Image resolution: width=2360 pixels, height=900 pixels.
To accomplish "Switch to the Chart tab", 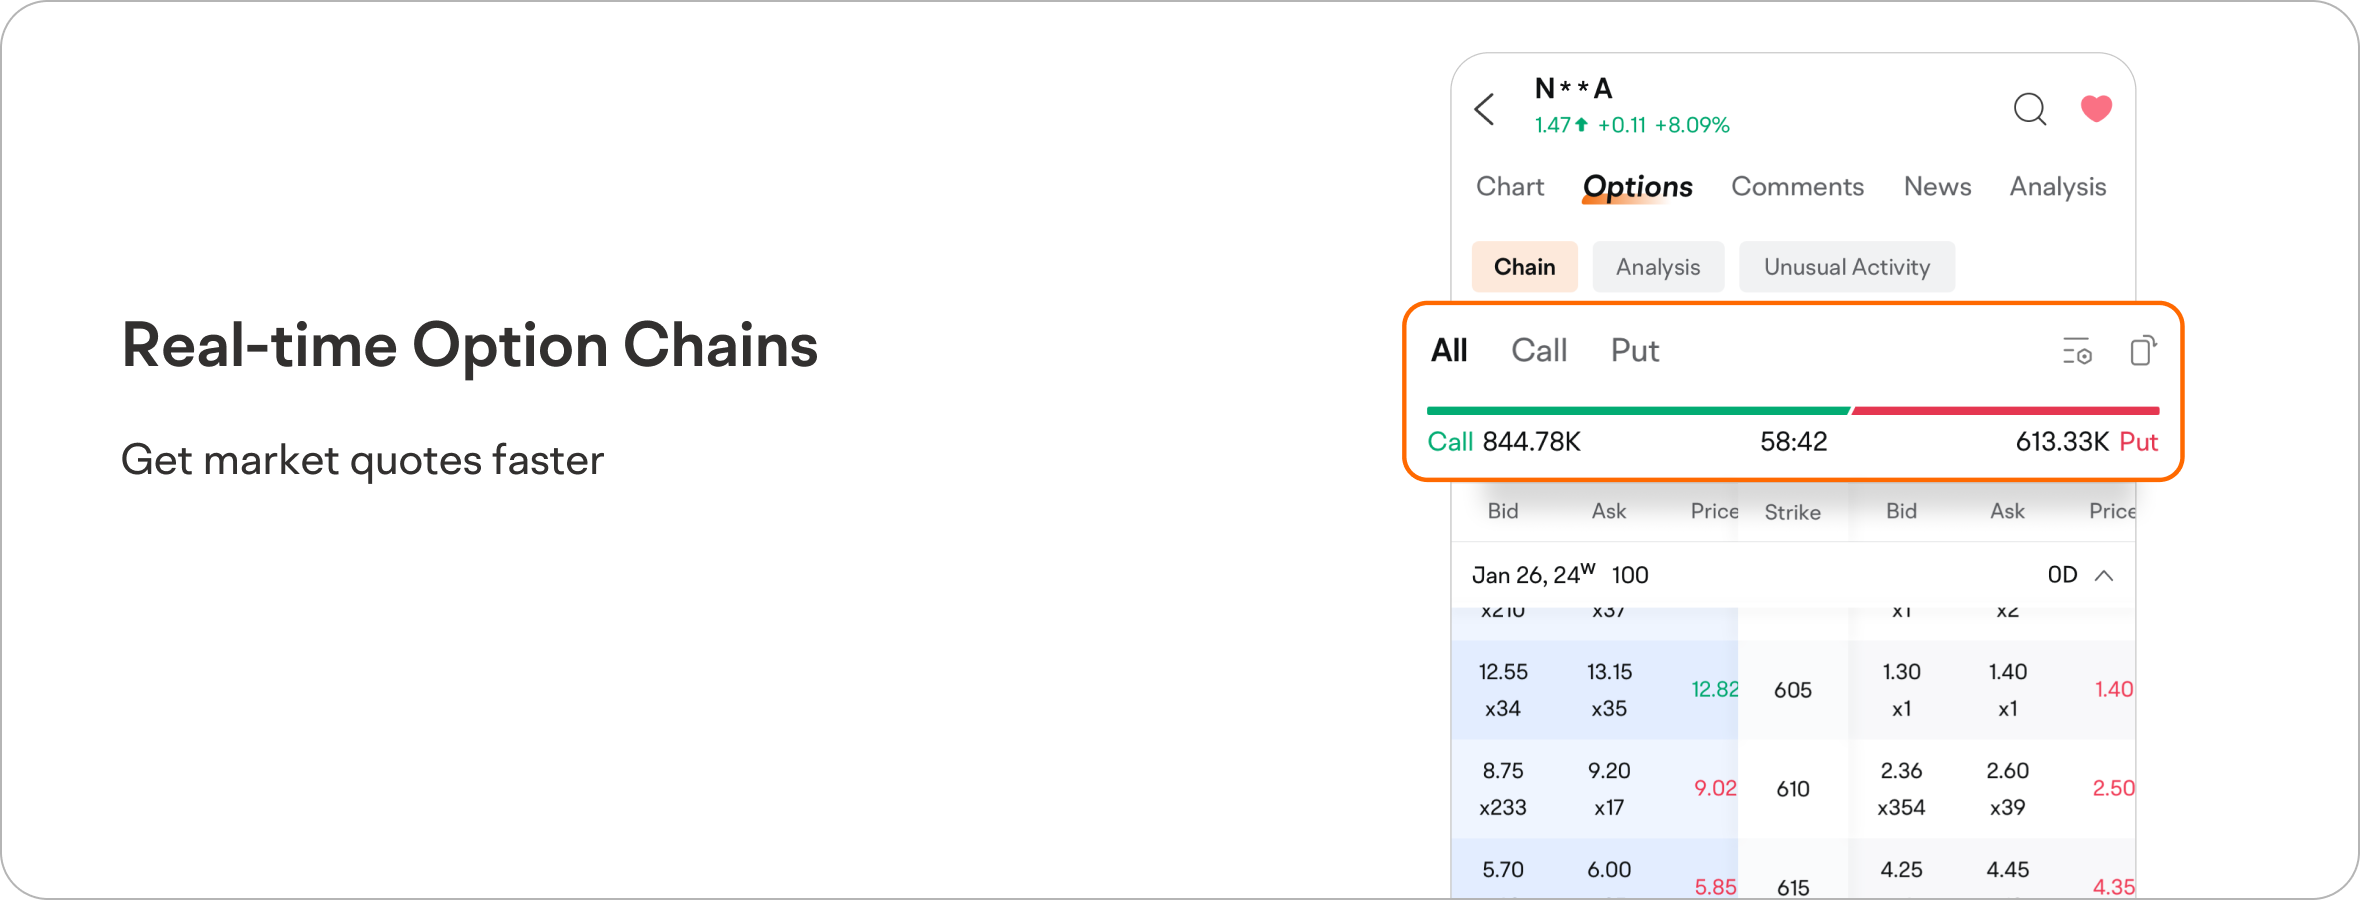I will [1510, 187].
